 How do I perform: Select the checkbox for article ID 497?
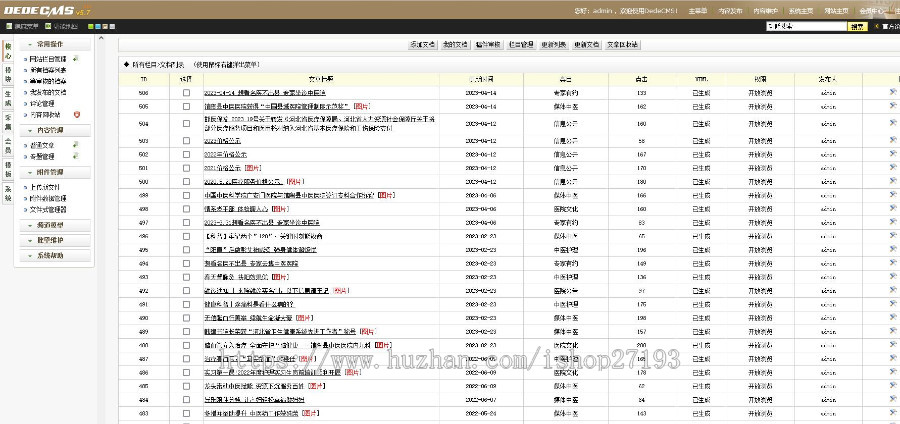[186, 223]
